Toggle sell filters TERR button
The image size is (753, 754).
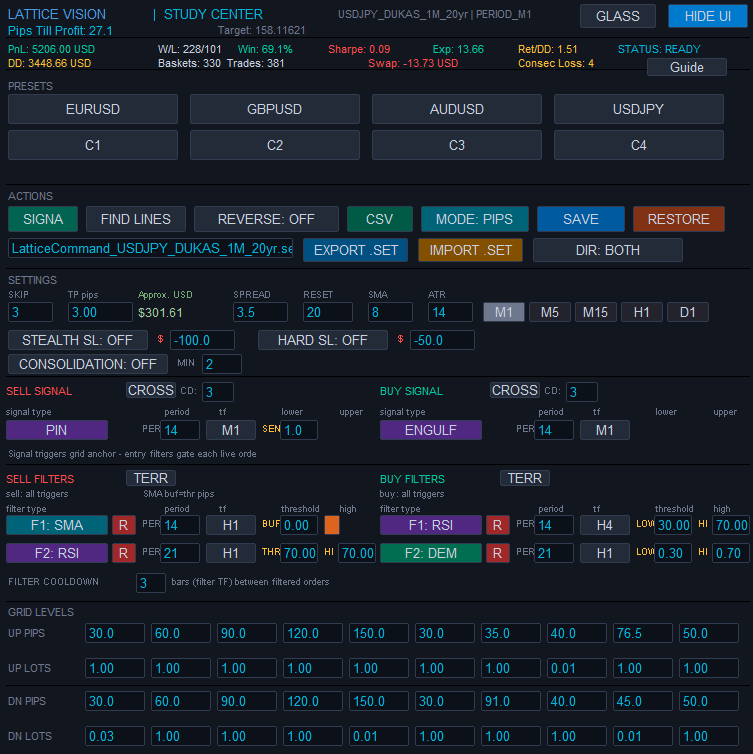coord(151,478)
